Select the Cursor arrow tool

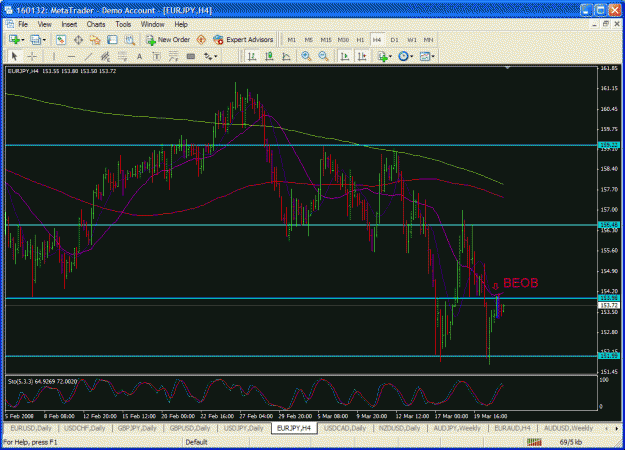pos(15,56)
